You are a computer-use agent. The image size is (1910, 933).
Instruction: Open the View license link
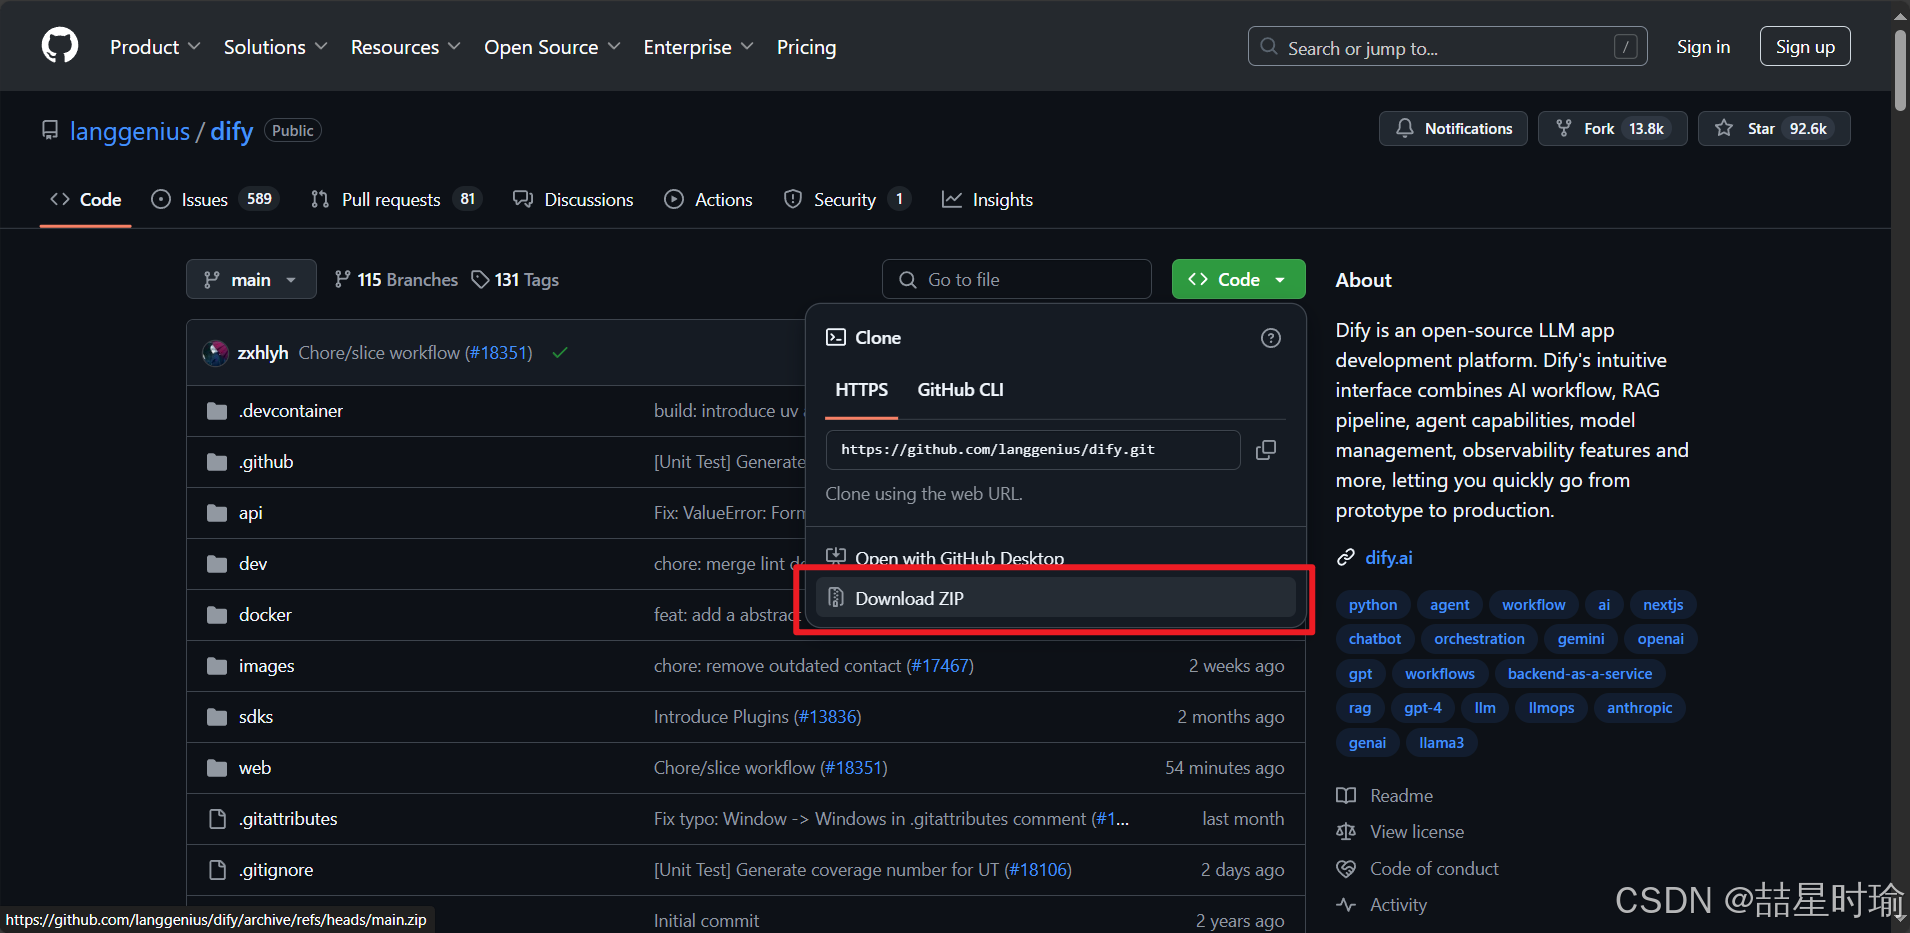click(1400, 832)
